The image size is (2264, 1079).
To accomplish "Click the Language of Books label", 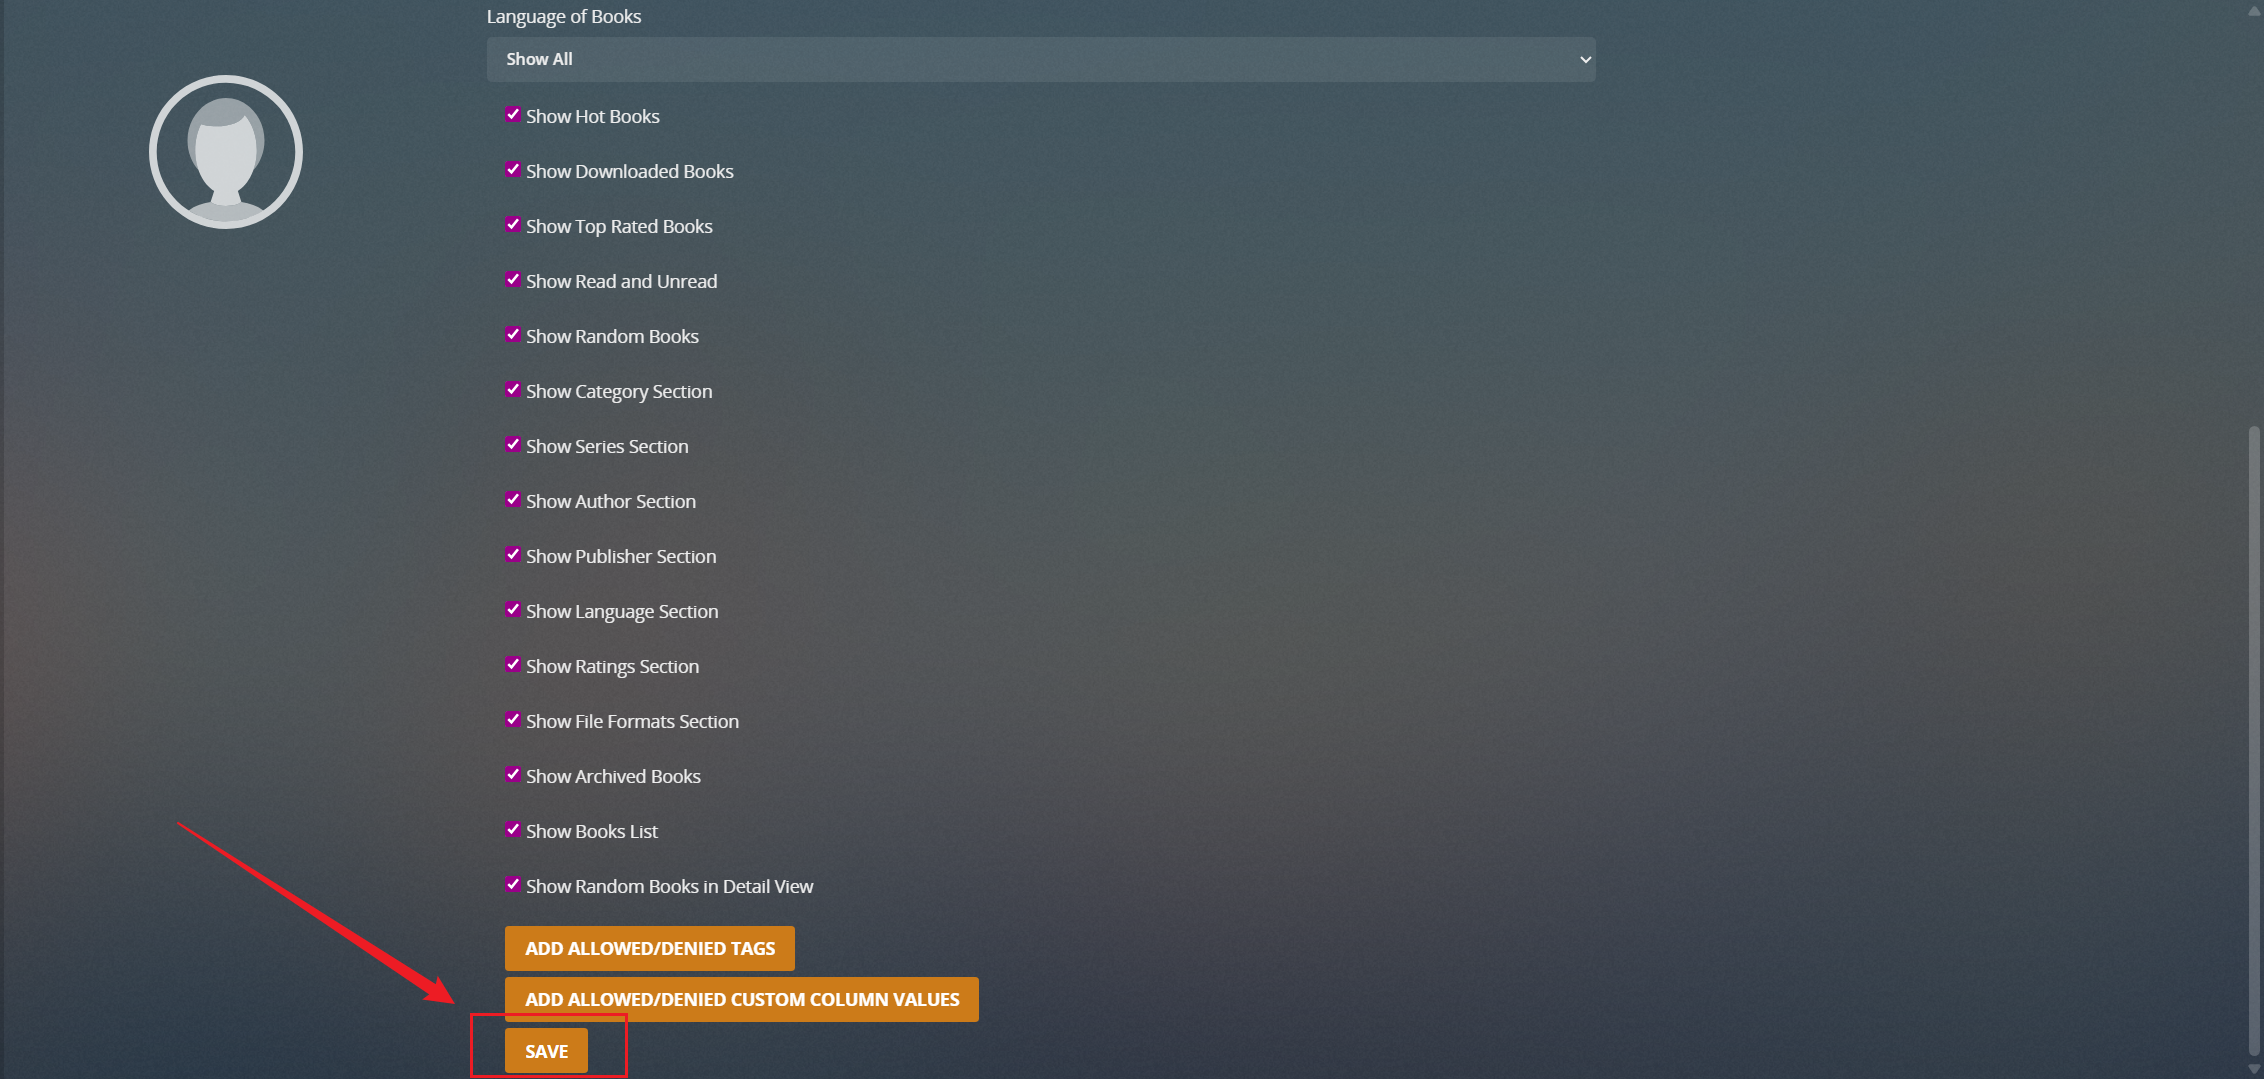I will [564, 16].
